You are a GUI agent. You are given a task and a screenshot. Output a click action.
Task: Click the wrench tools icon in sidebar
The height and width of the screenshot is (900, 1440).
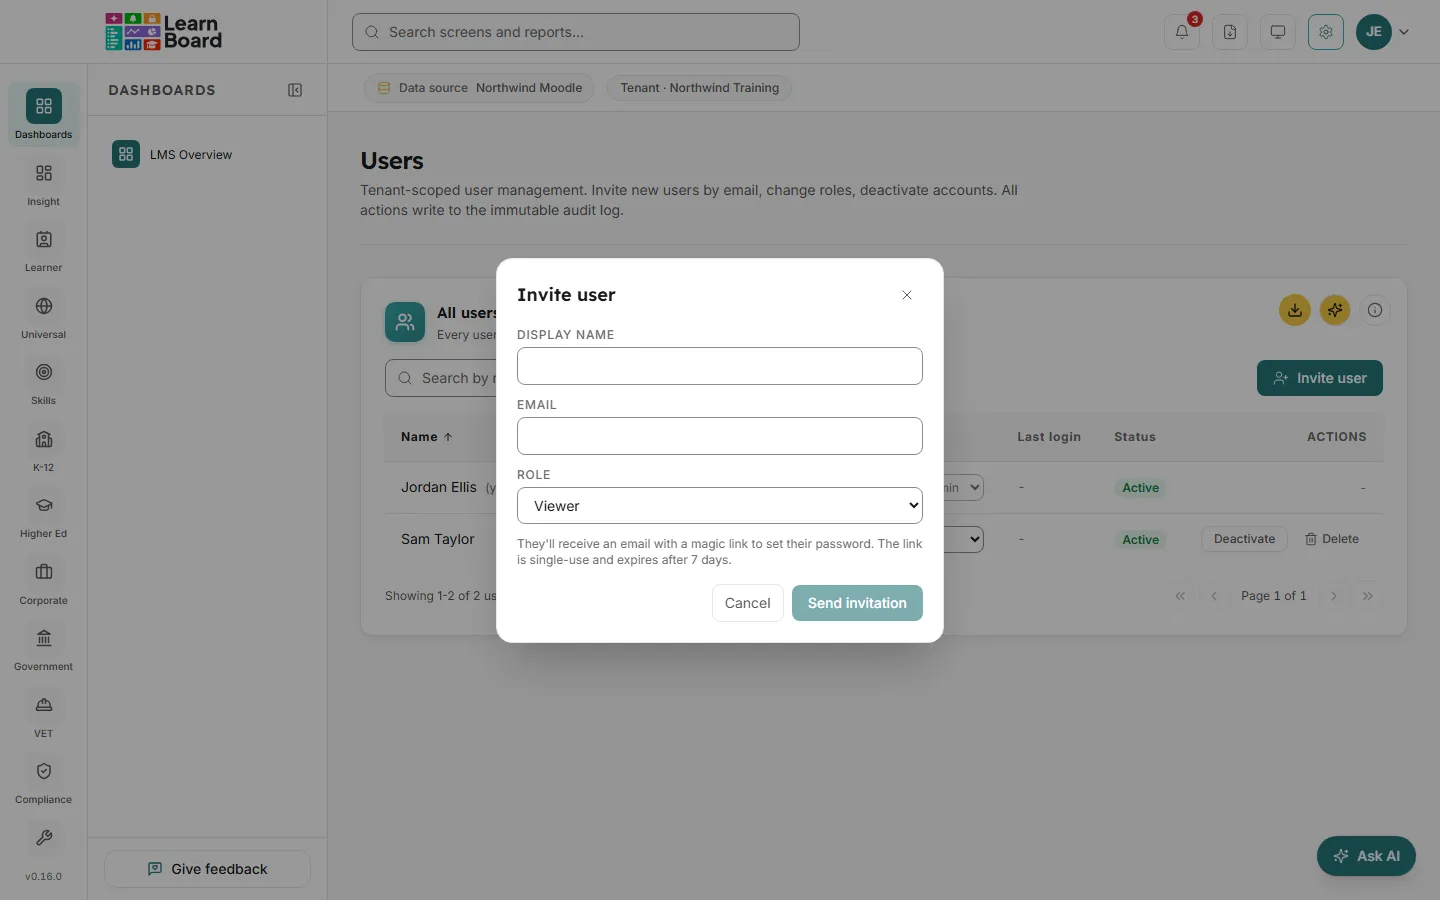click(44, 838)
